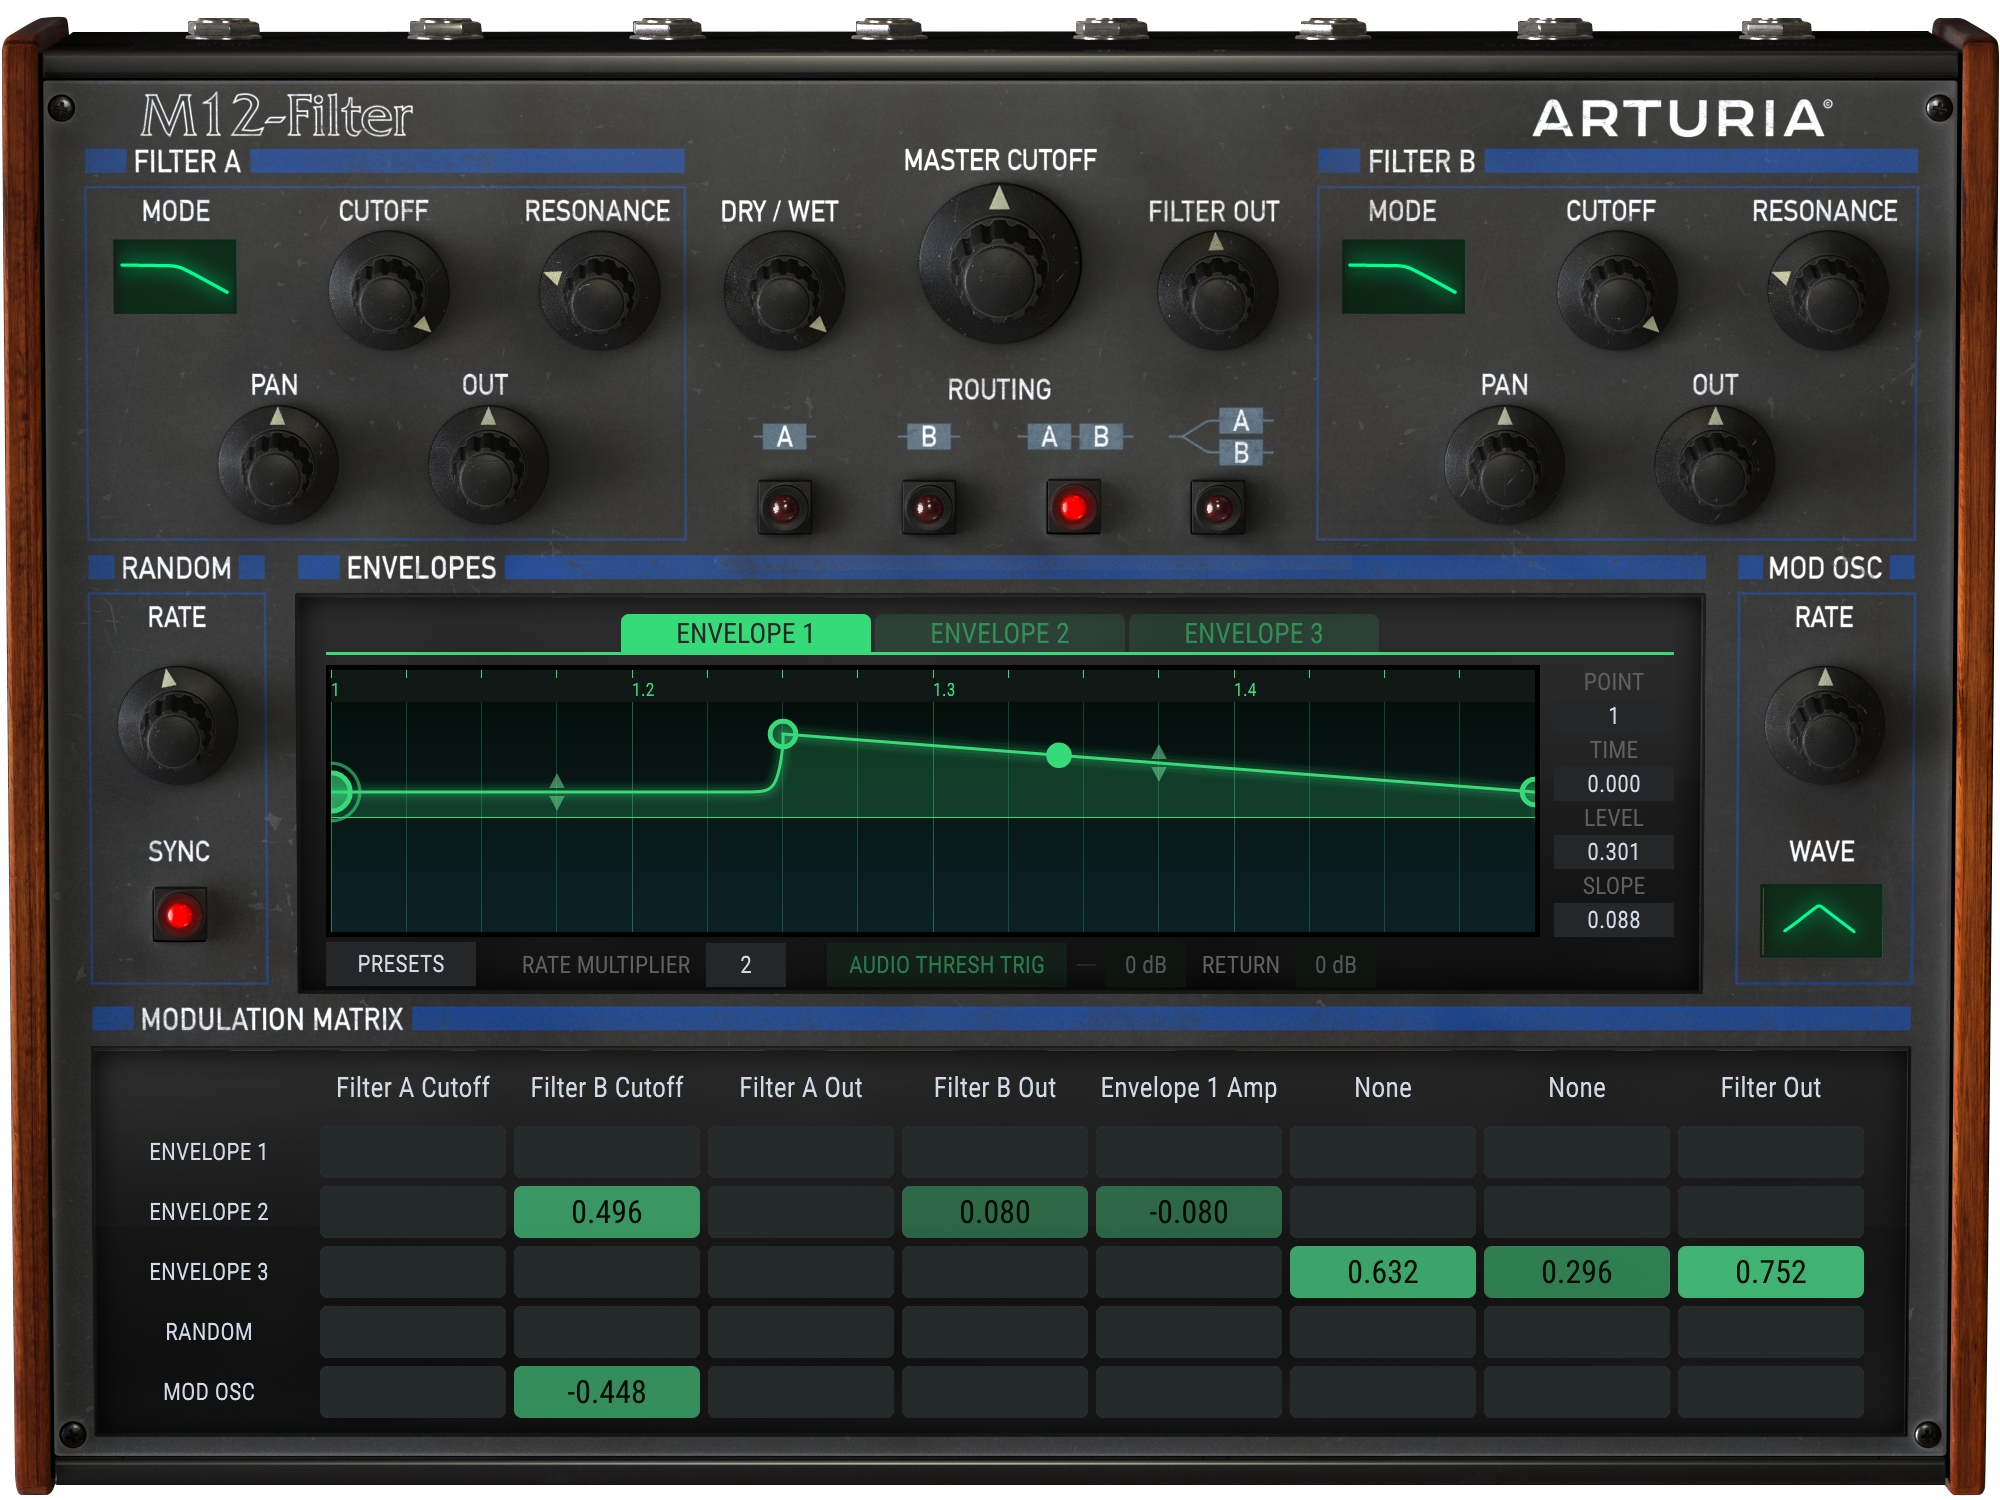This screenshot has width=2000, height=1500.
Task: Click the Mod Osc wave shape display
Action: (x=1822, y=919)
